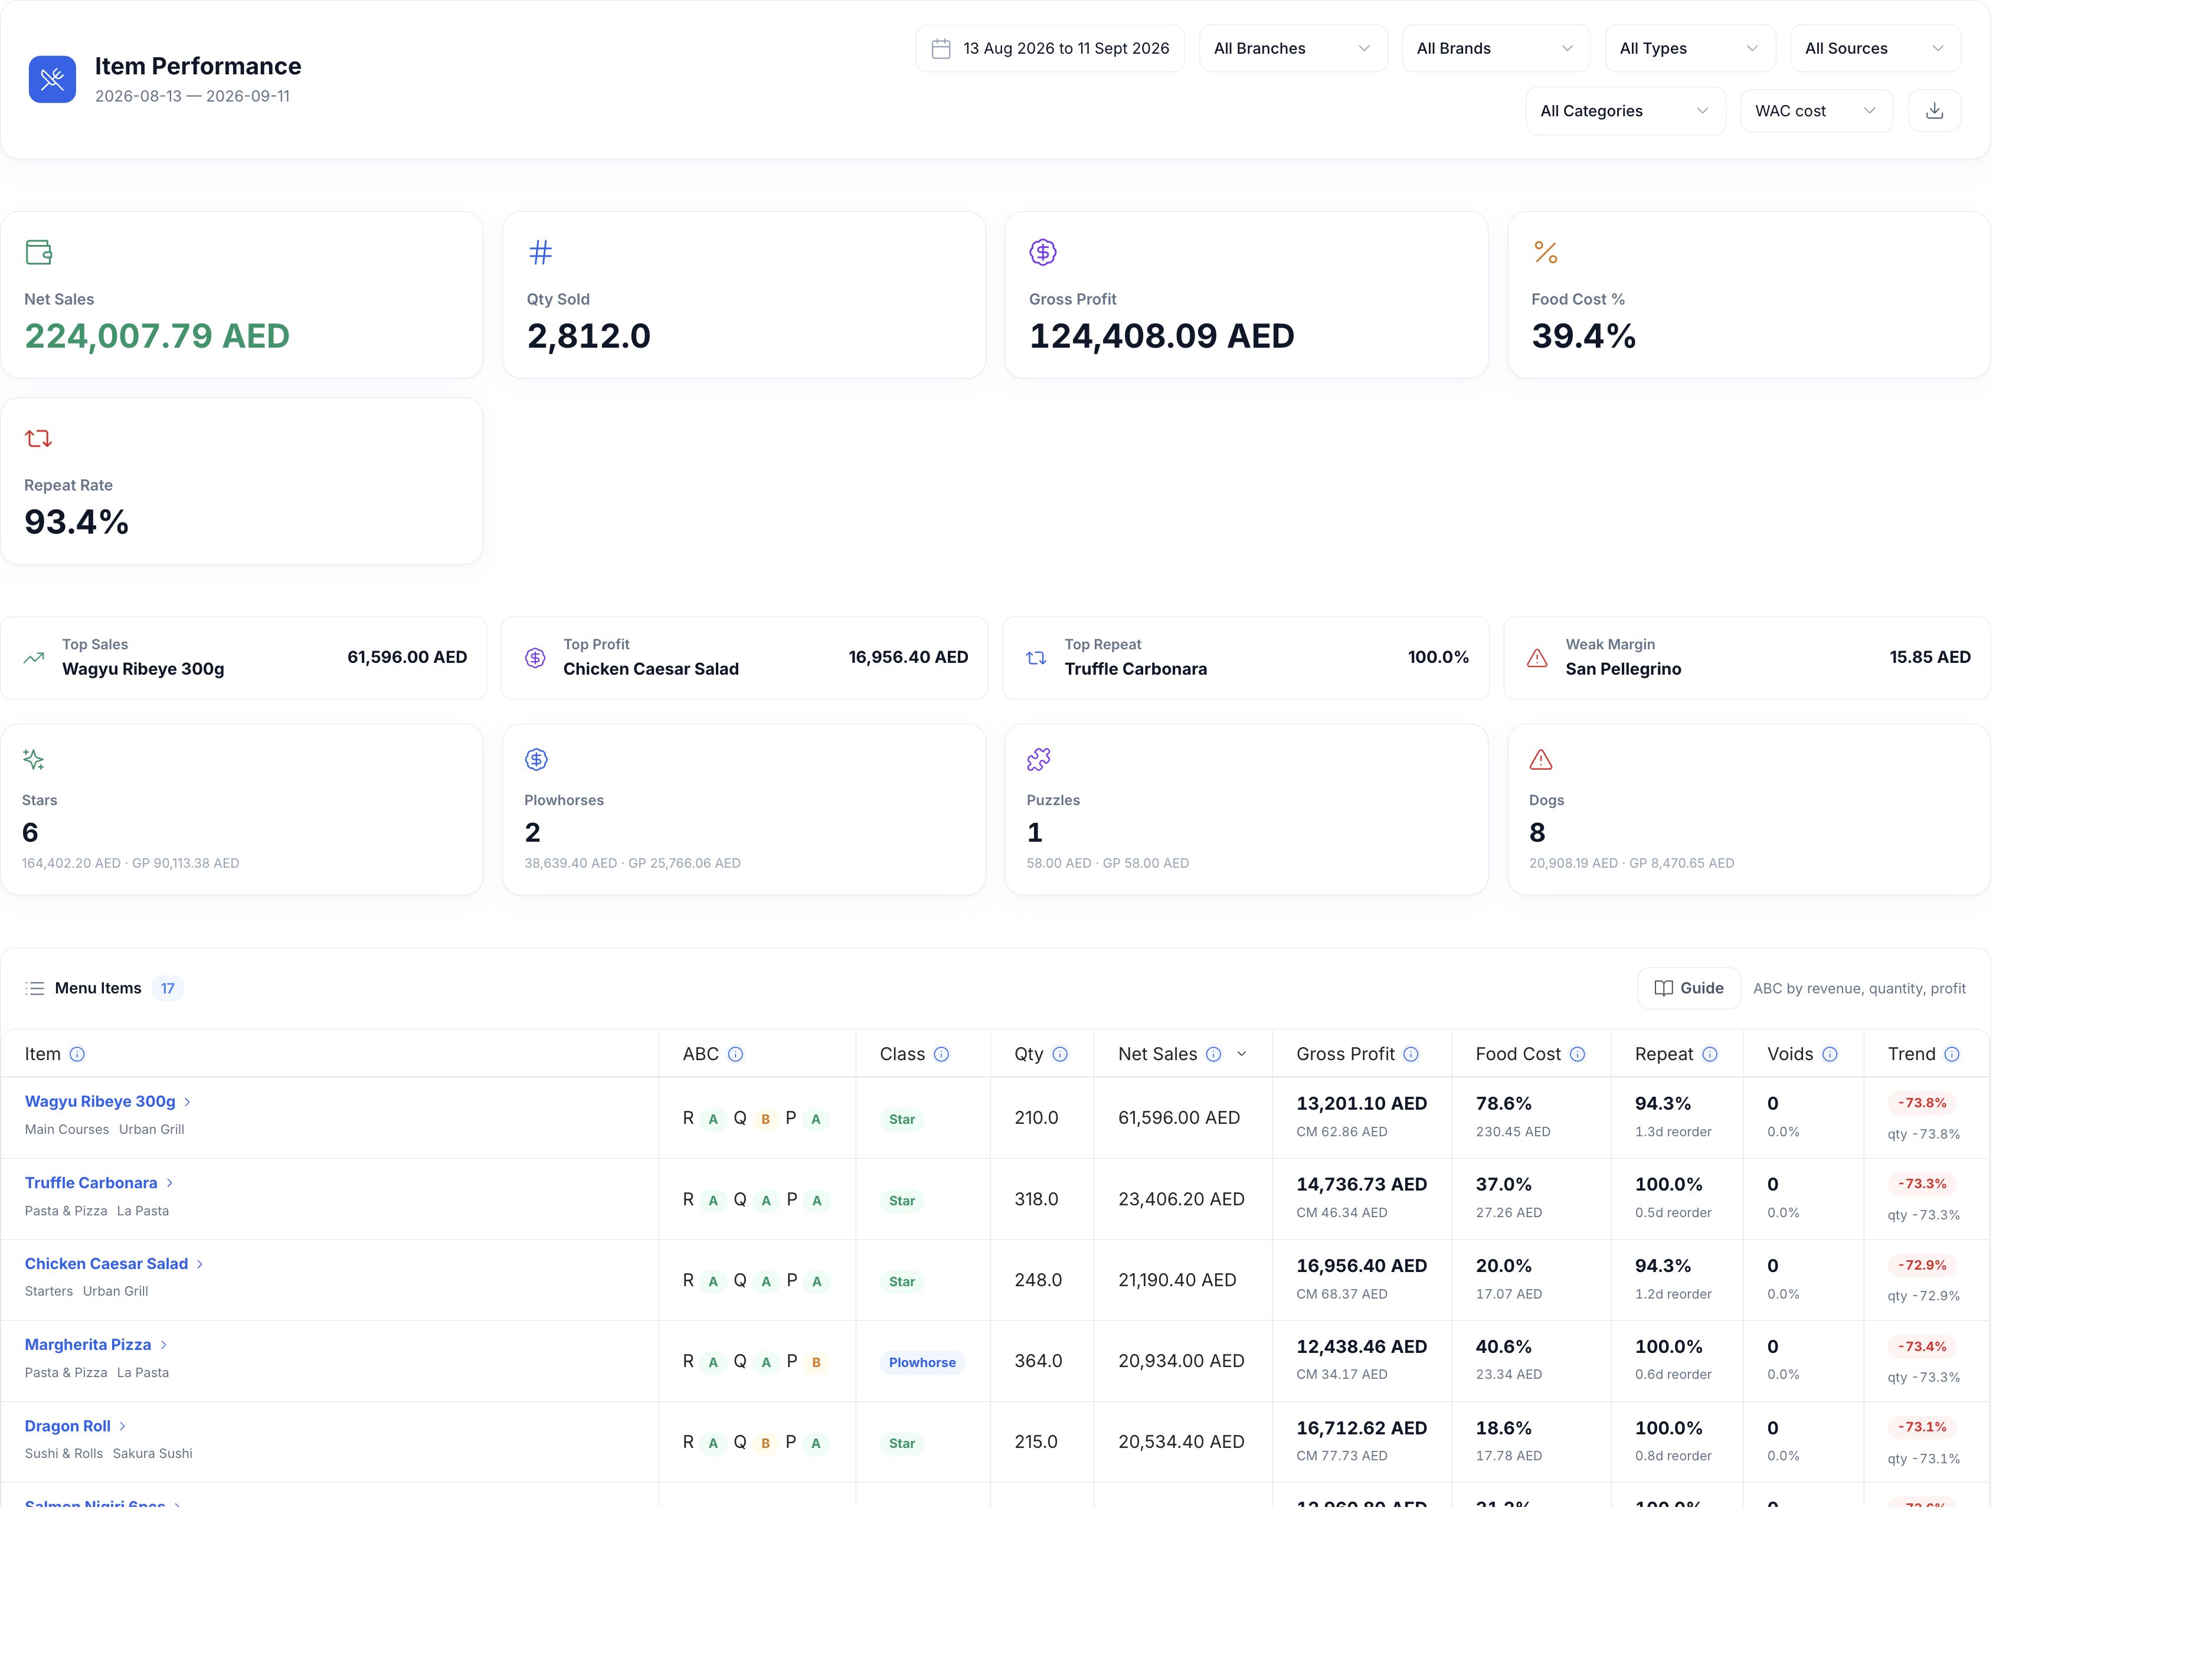Viewport: 2212px width, 1674px height.
Task: Click the Qty Sold hash icon
Action: pos(540,252)
